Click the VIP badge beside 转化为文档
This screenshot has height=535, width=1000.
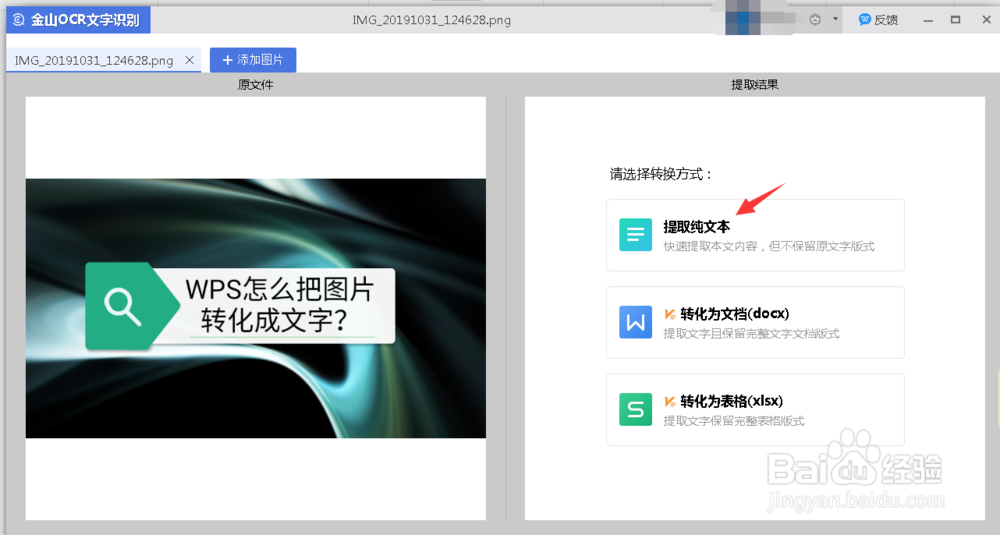(670, 314)
